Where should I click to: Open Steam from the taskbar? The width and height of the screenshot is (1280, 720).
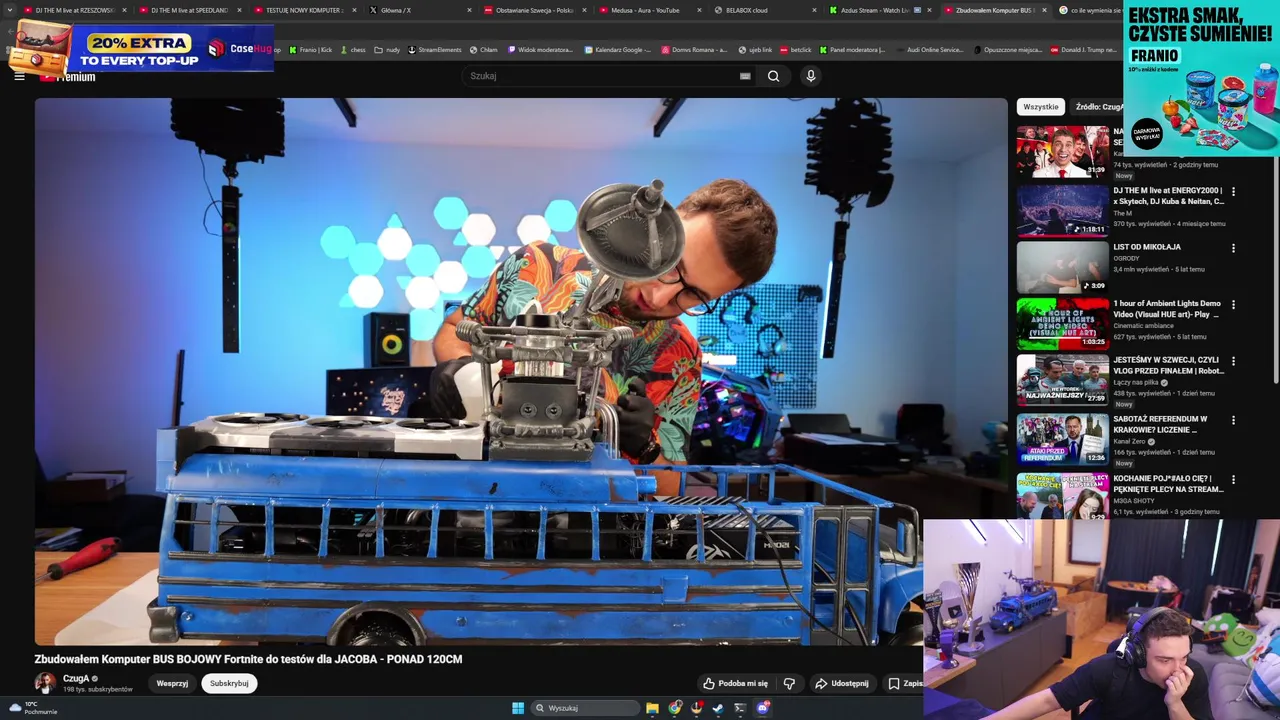[718, 708]
